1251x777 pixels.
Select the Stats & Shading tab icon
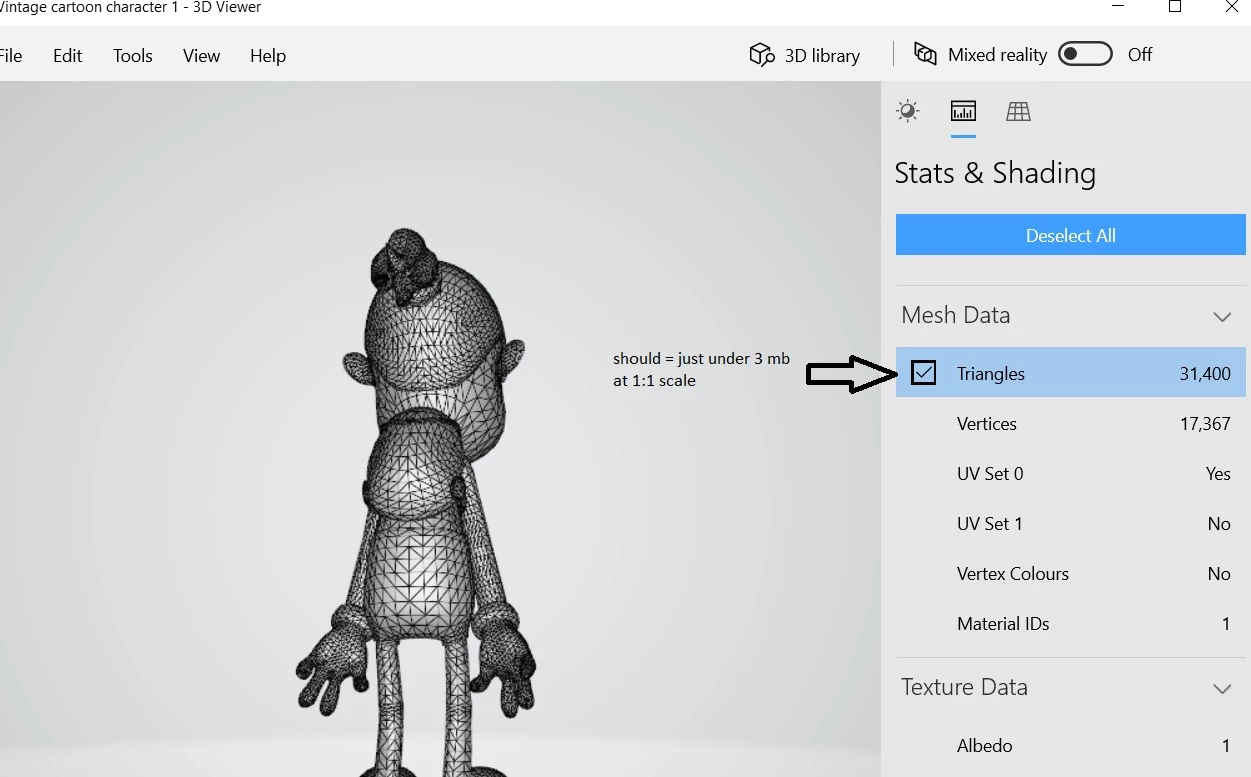(x=963, y=111)
